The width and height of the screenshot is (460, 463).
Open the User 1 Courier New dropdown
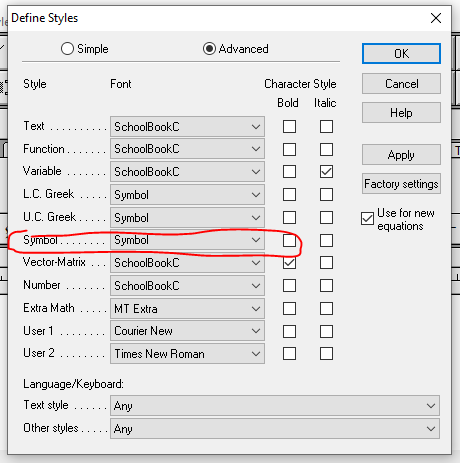(x=187, y=331)
